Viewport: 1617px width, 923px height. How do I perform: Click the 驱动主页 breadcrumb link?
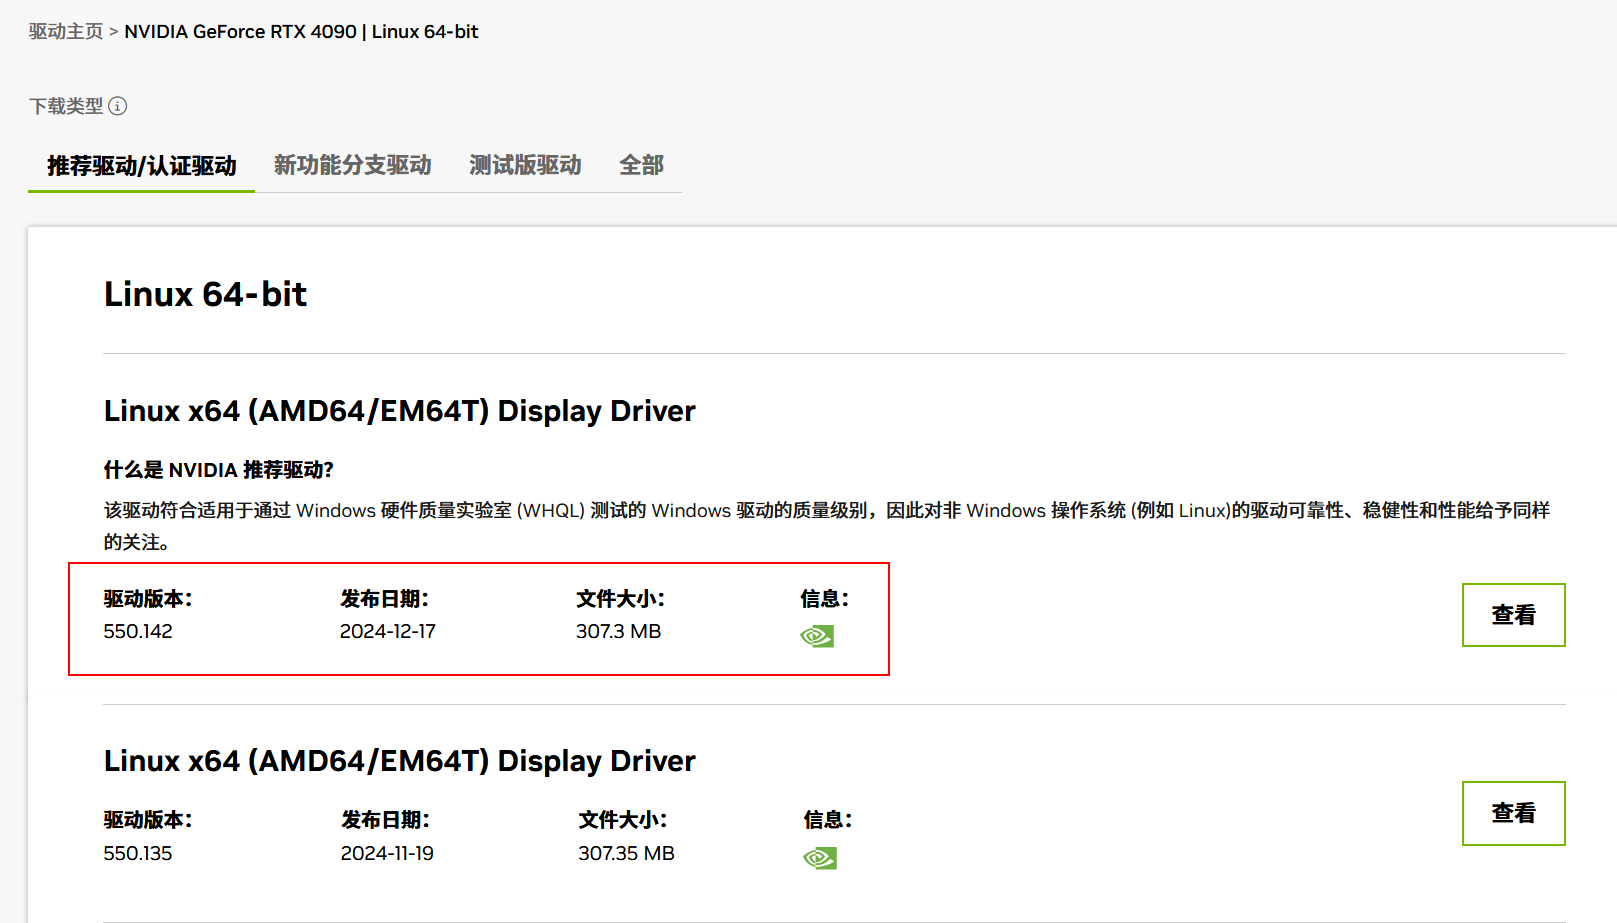point(66,32)
